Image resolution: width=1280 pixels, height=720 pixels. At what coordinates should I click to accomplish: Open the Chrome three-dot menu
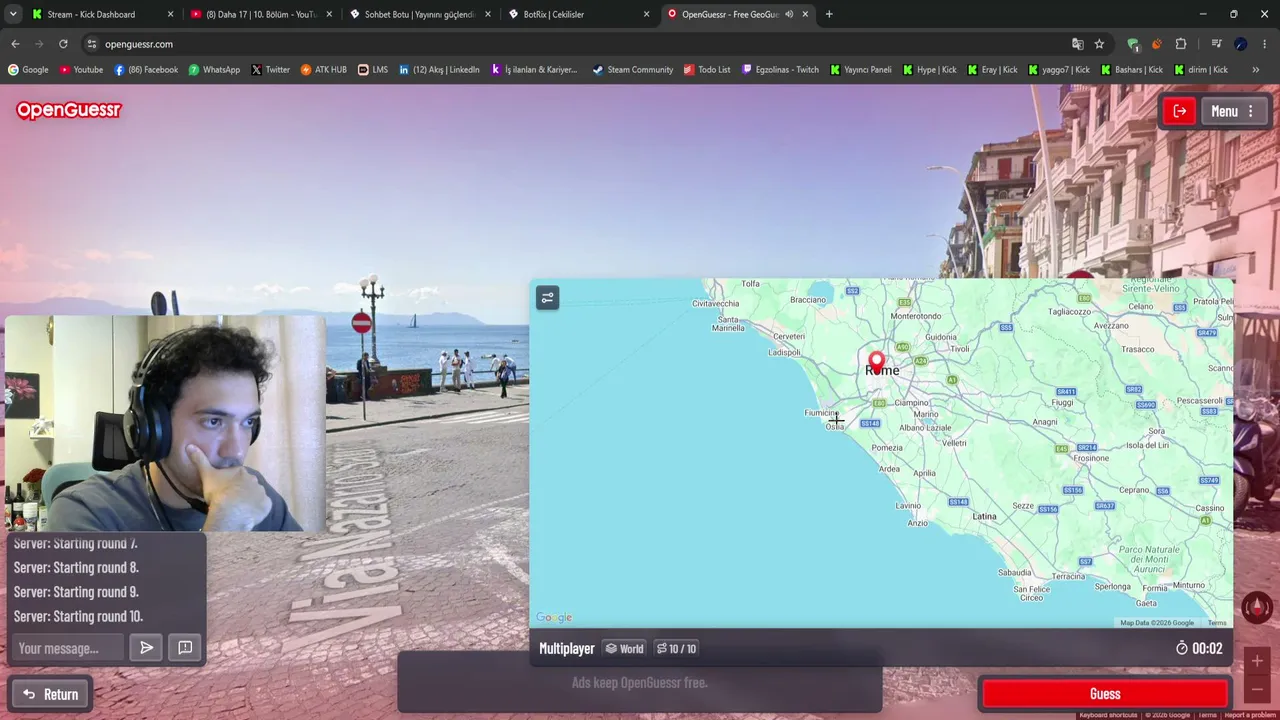[x=1265, y=44]
